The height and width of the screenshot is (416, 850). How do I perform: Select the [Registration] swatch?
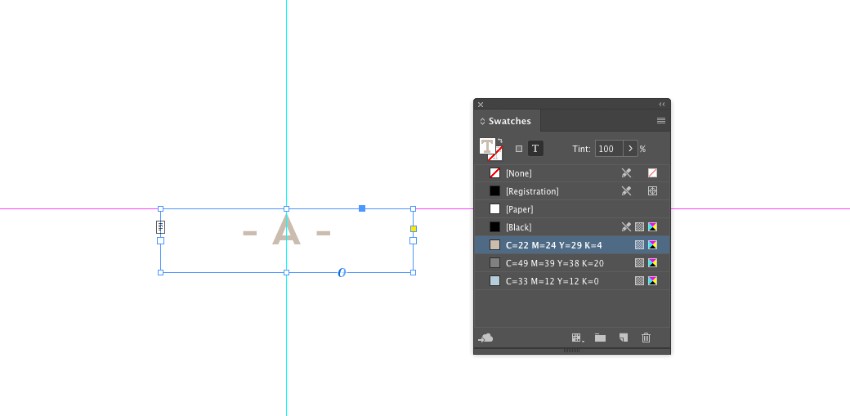[571, 191]
